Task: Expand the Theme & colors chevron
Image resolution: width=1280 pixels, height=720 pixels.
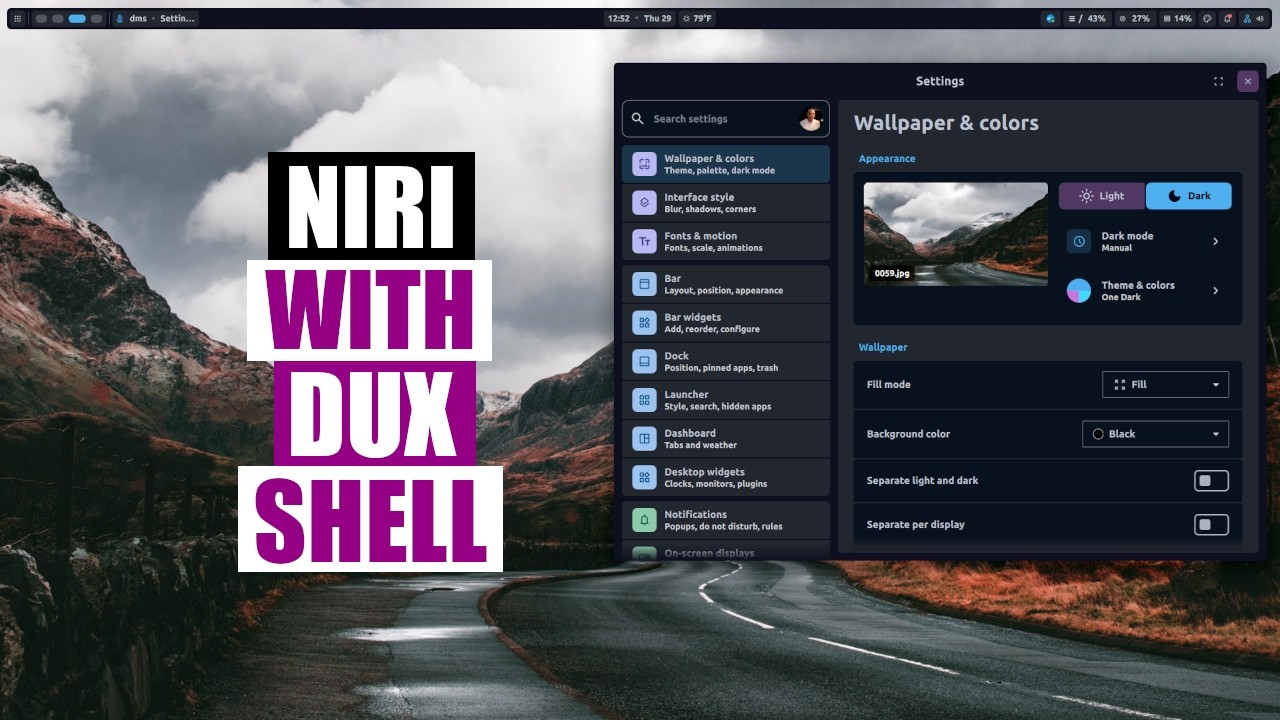Action: pos(1216,291)
